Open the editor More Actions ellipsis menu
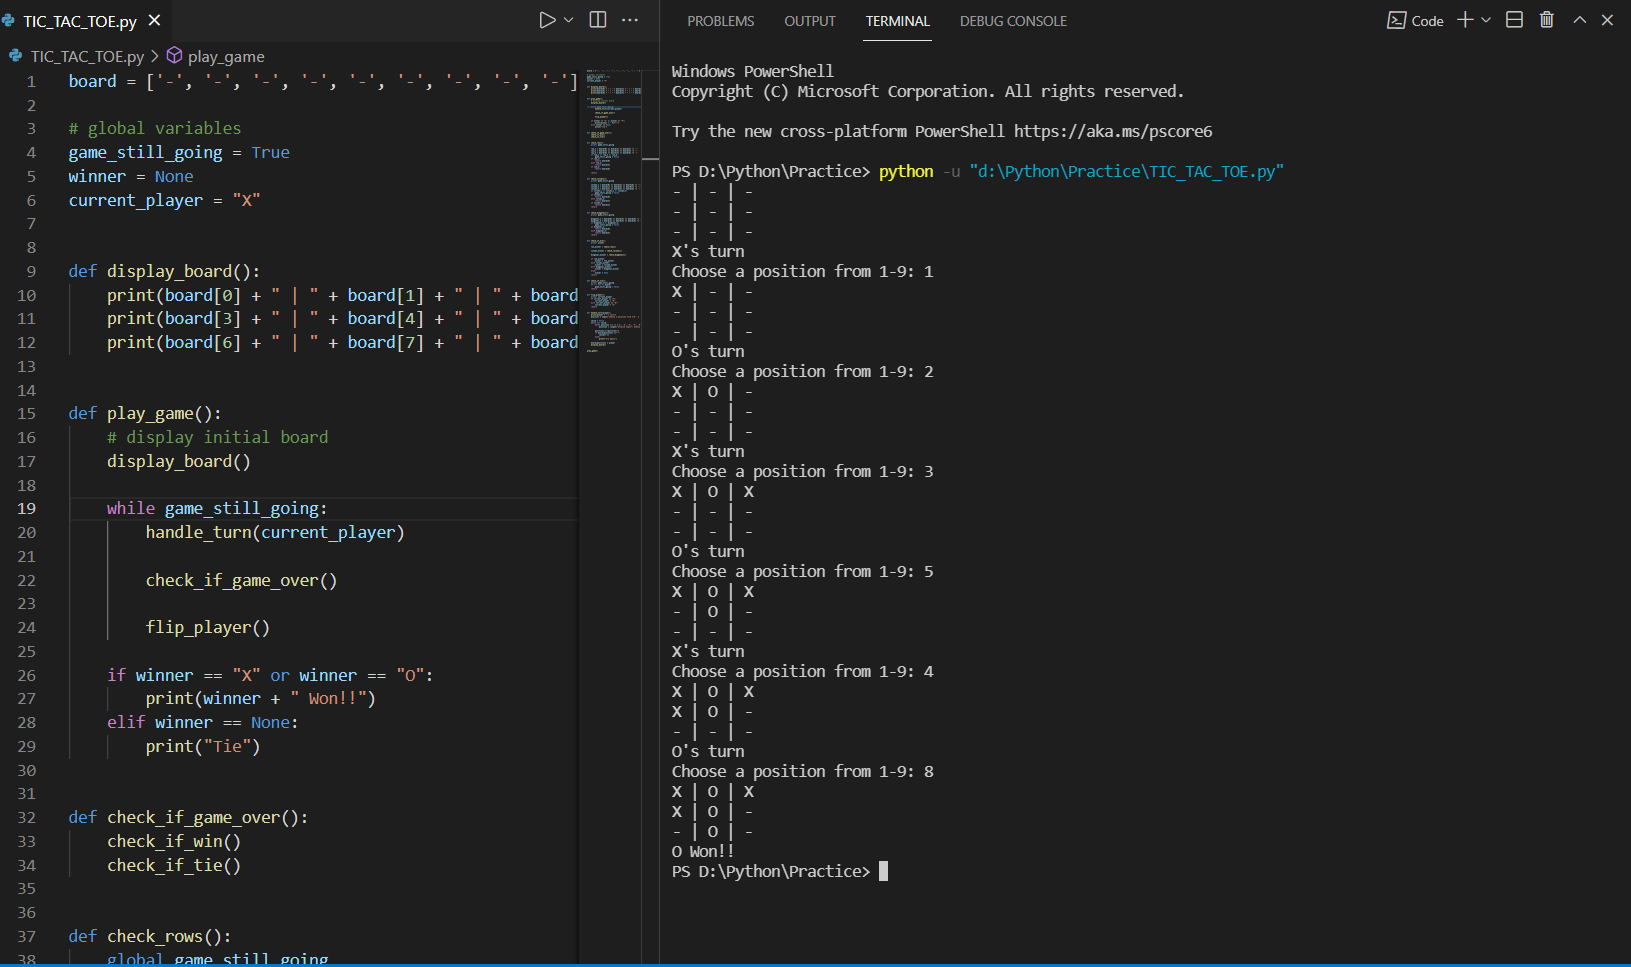The height and width of the screenshot is (967, 1631). (x=630, y=20)
